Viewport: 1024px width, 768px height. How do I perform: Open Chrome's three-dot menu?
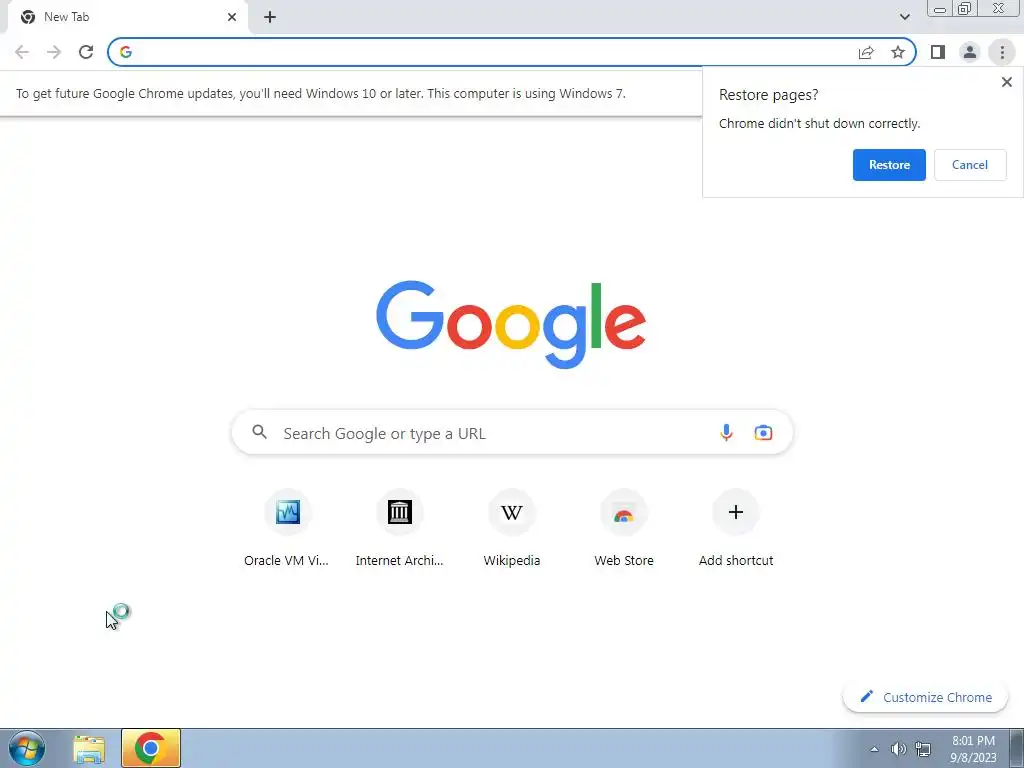click(1002, 52)
